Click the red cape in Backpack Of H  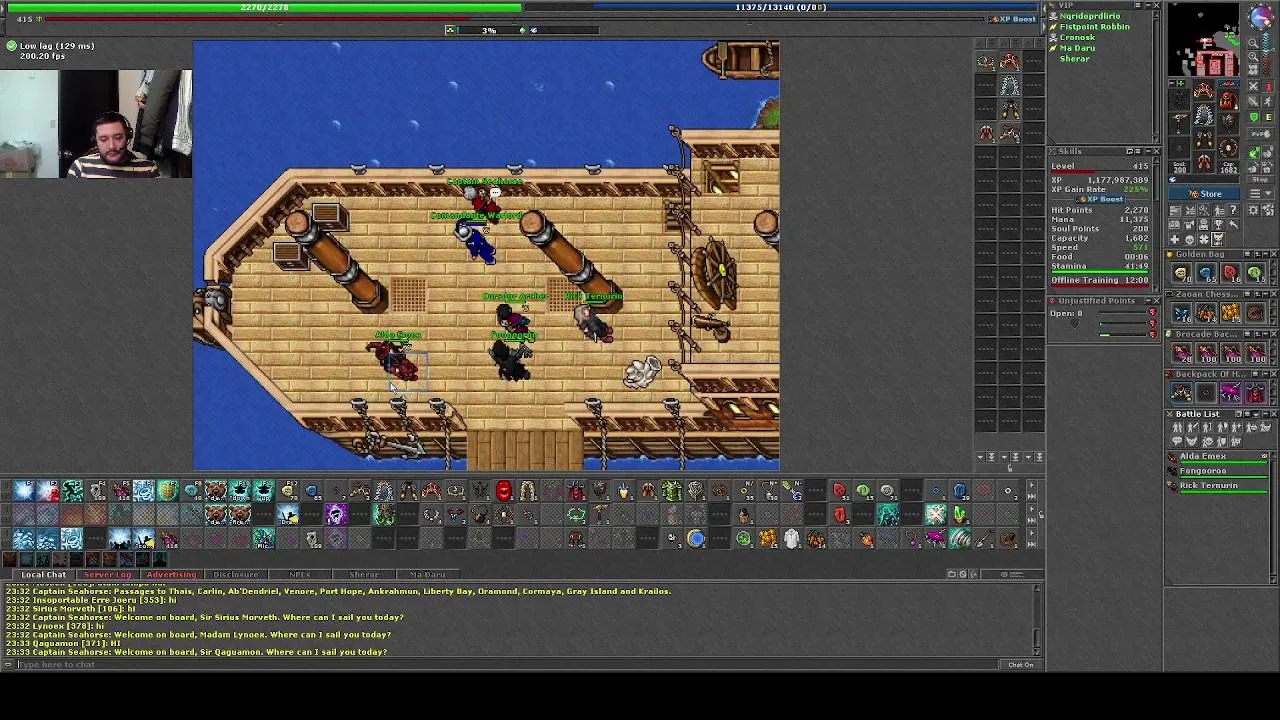pos(1255,393)
